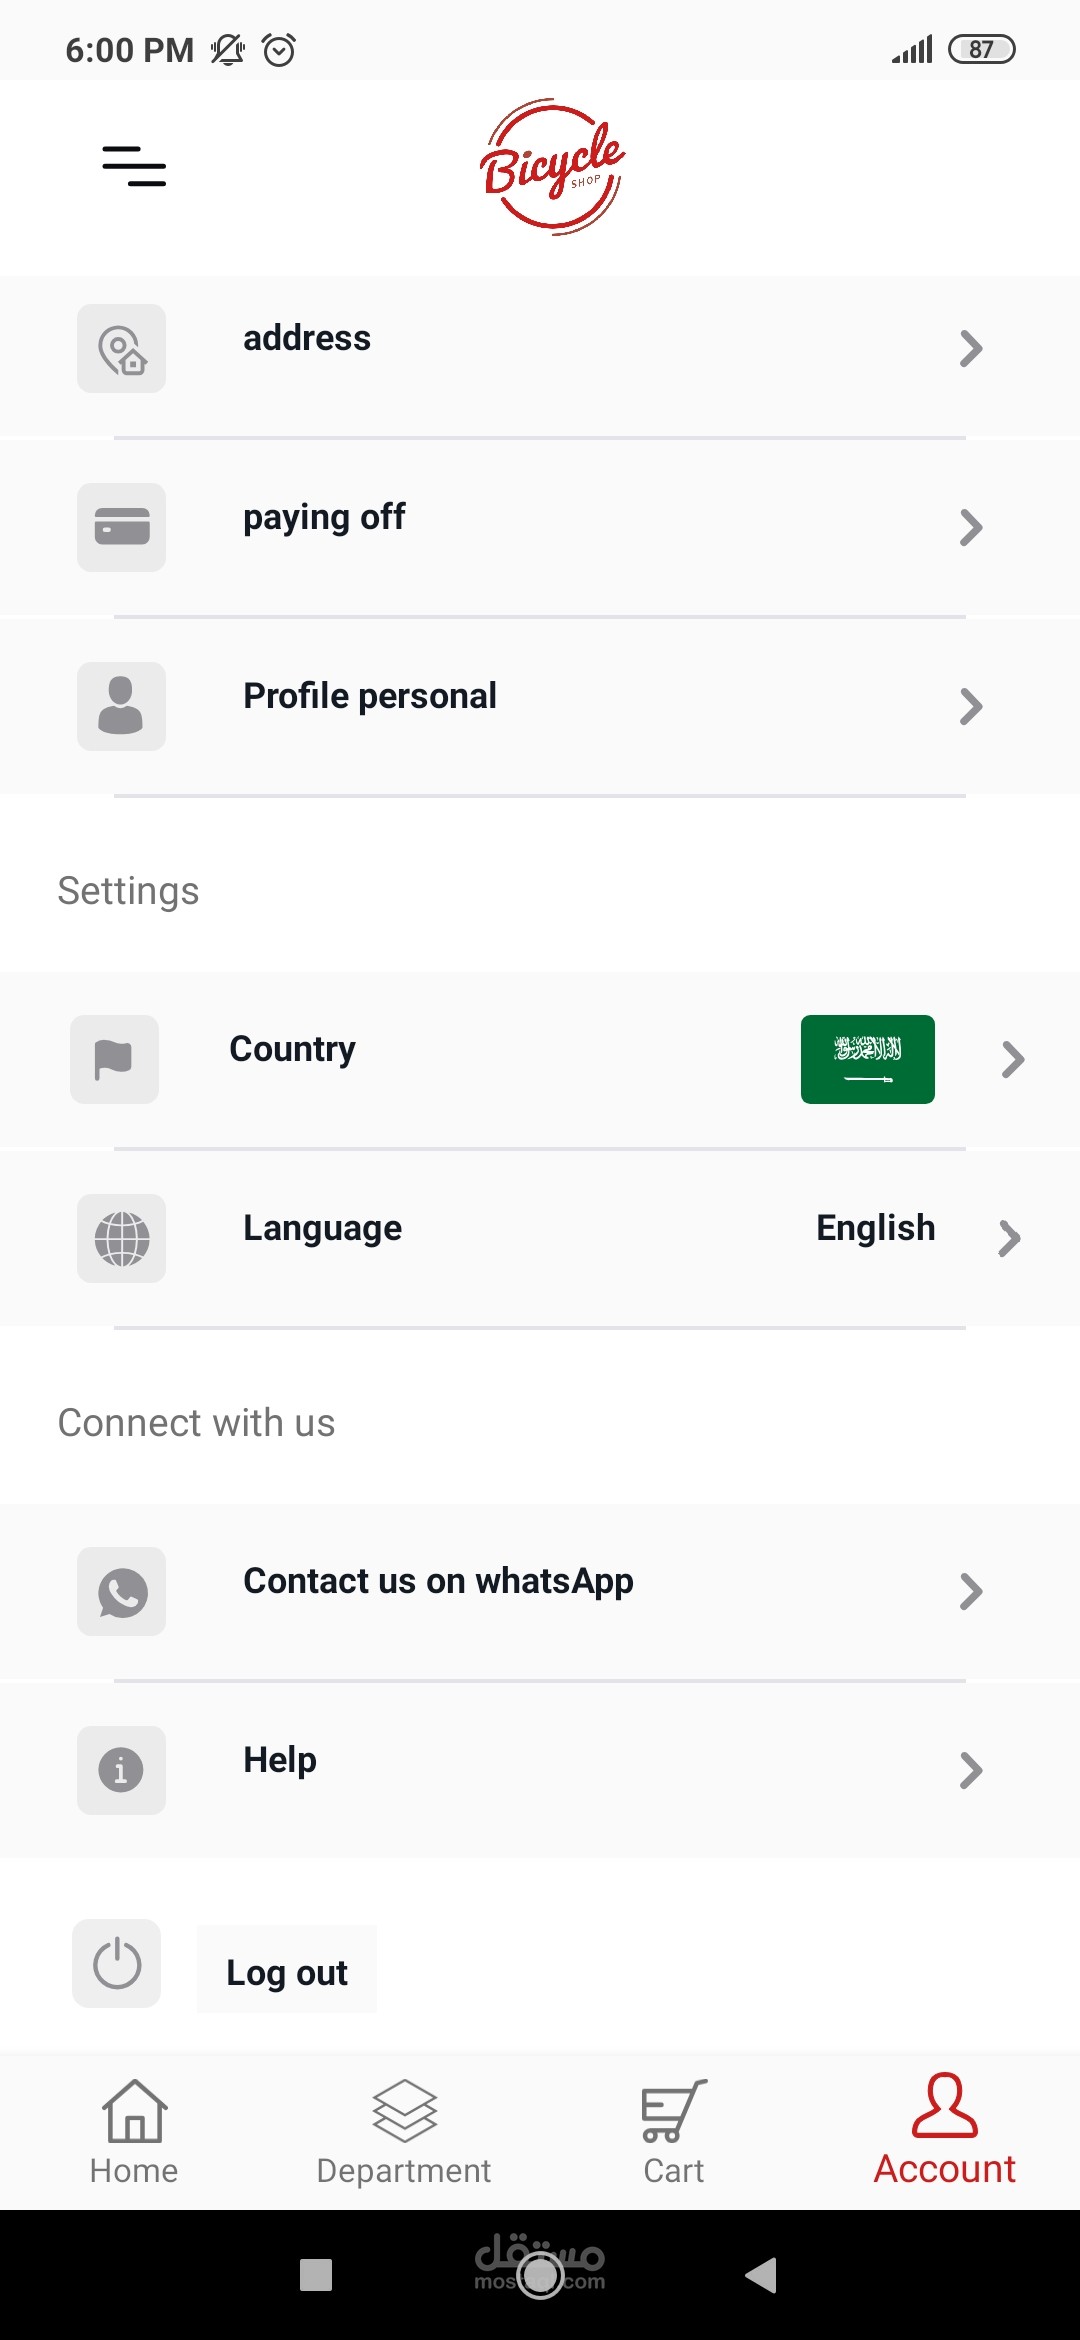Switch to the Department tab

(x=404, y=2130)
